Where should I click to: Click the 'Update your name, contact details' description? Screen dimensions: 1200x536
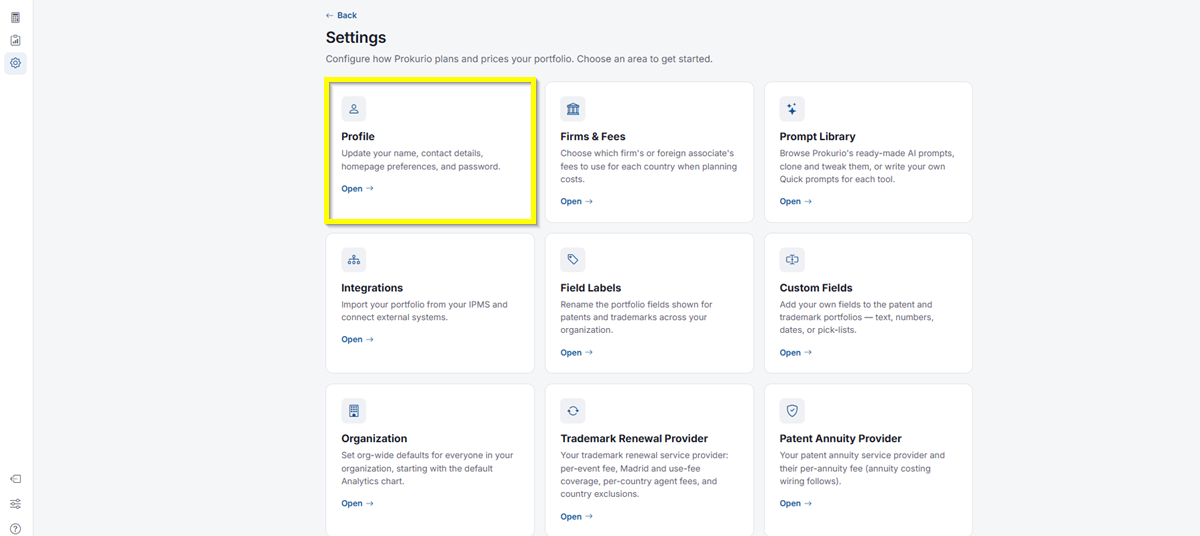[421, 160]
